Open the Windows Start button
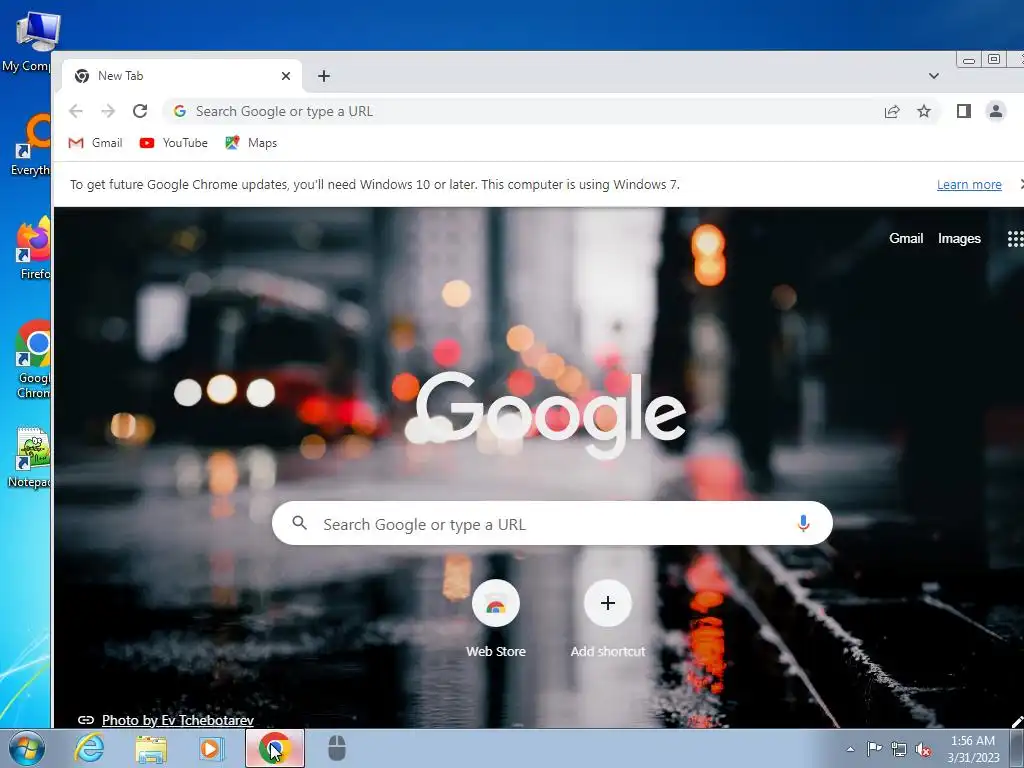 (x=26, y=748)
